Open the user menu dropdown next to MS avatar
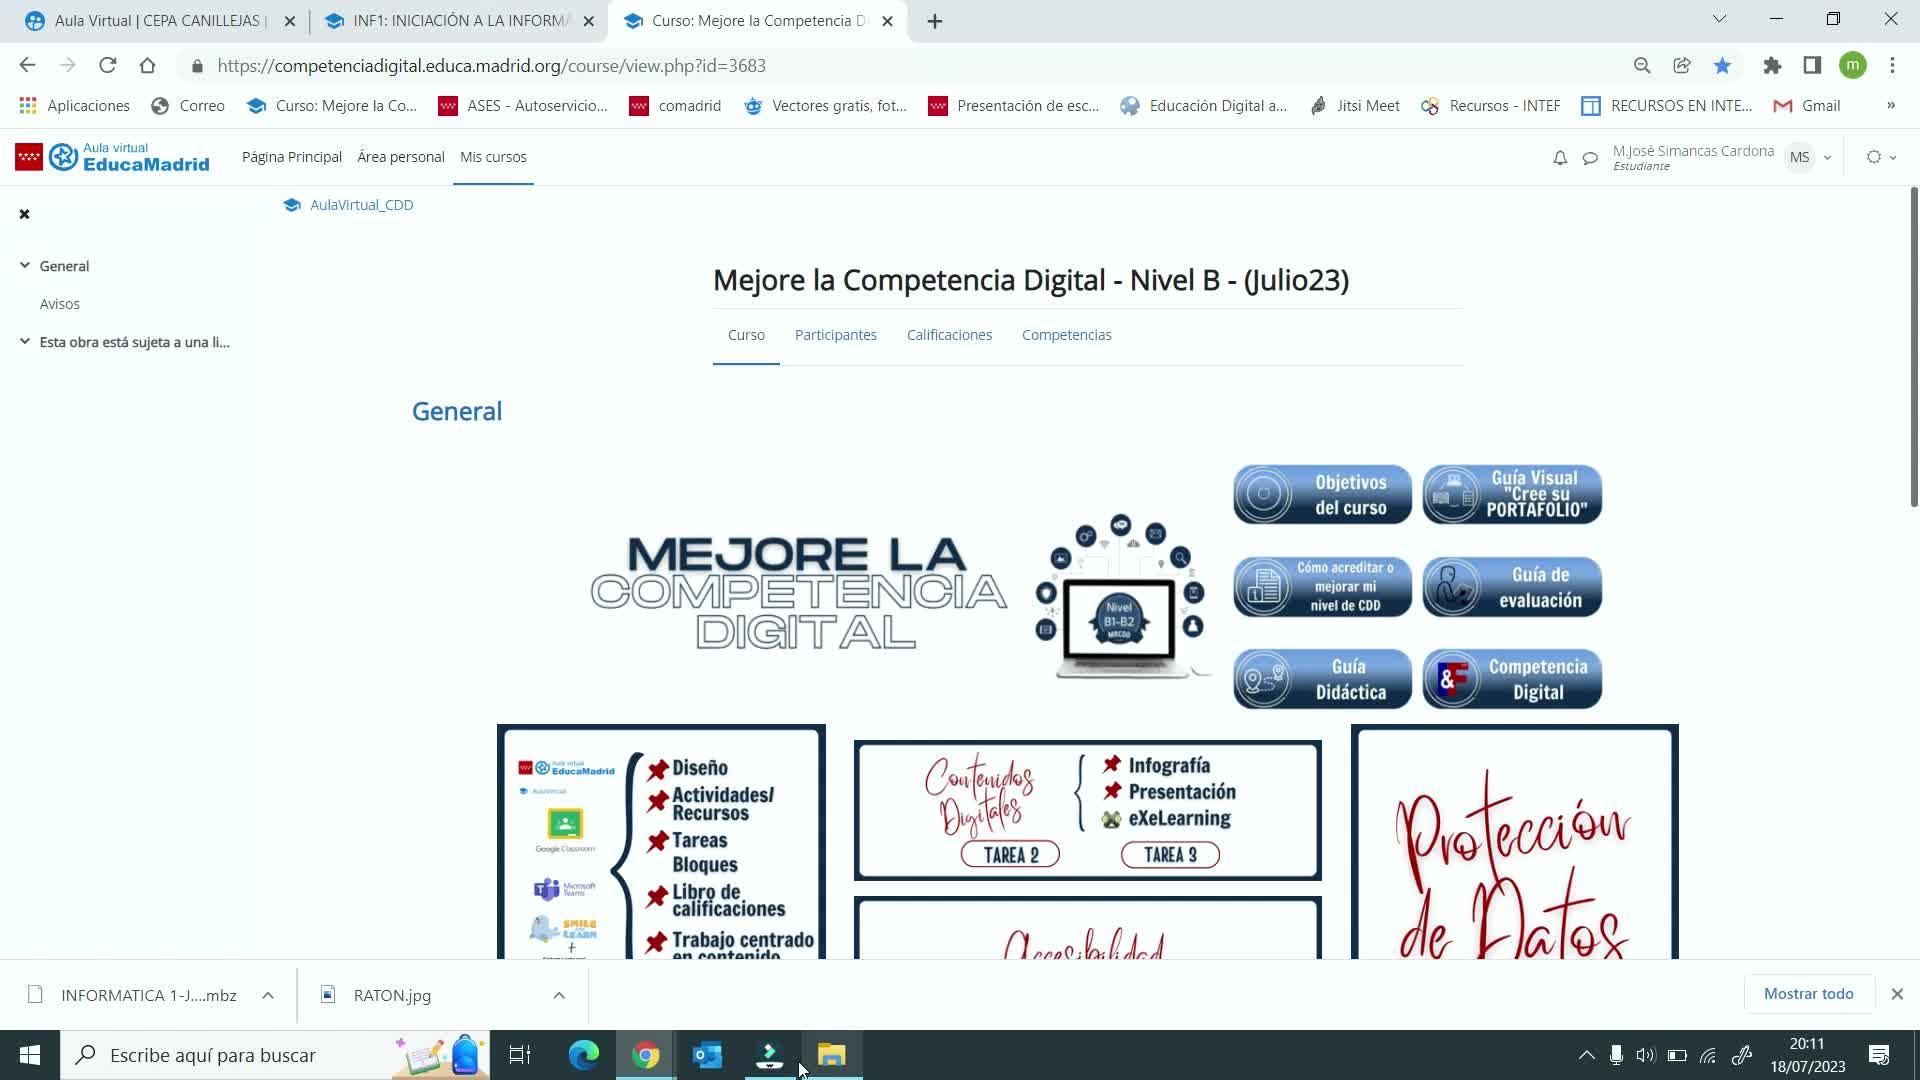Screen dimensions: 1920x1080 point(1827,158)
